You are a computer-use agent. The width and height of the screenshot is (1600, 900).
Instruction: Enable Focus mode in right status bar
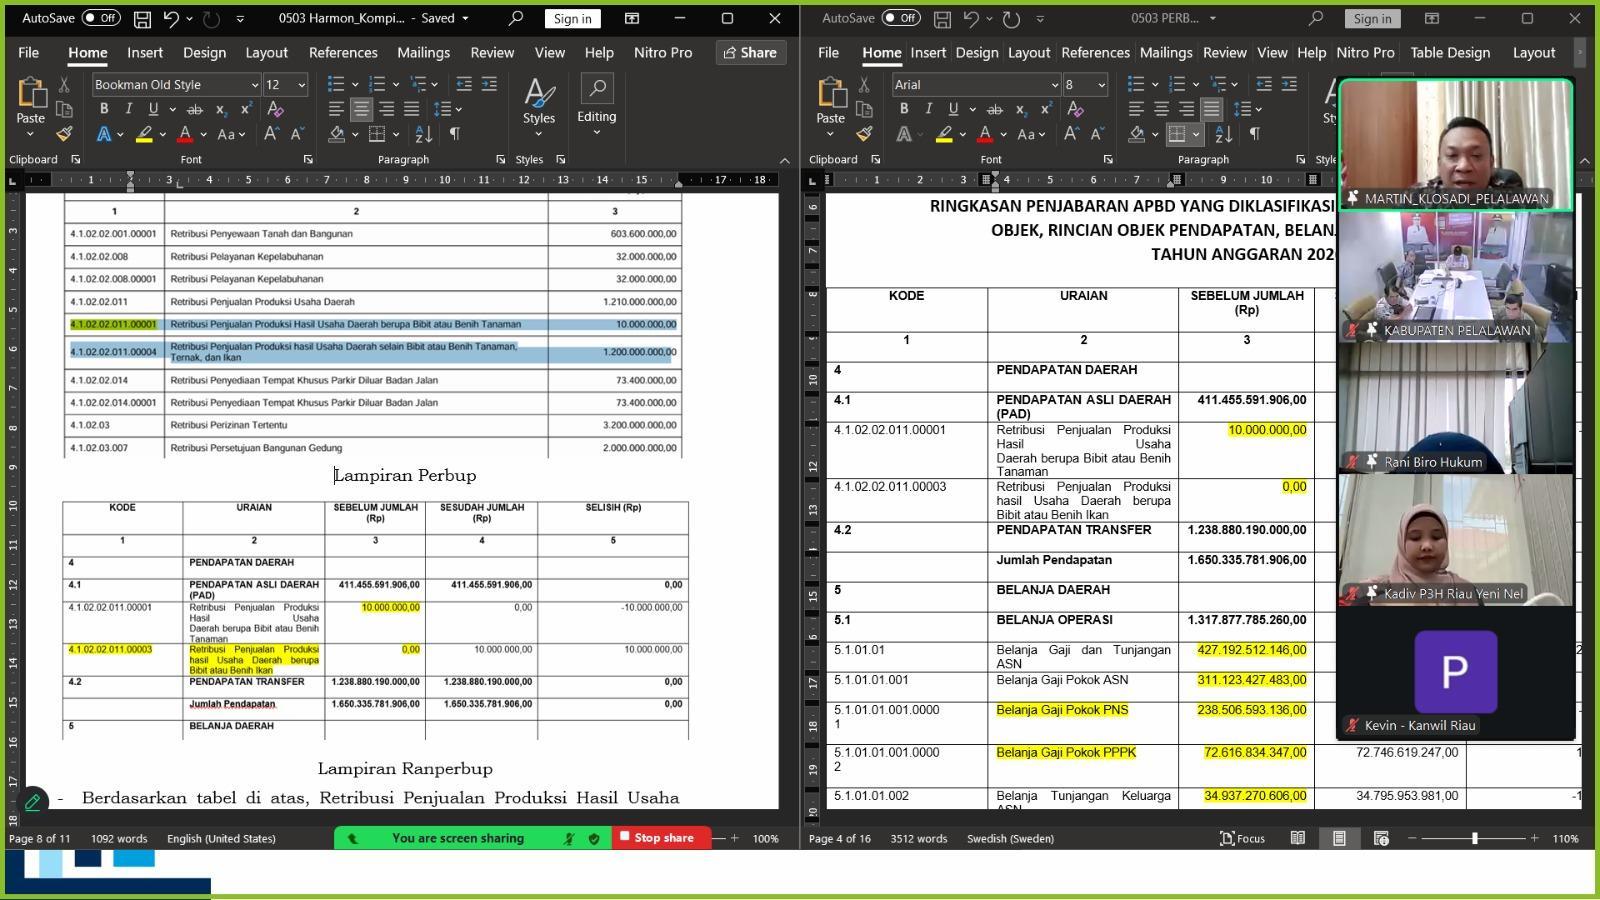1242,838
